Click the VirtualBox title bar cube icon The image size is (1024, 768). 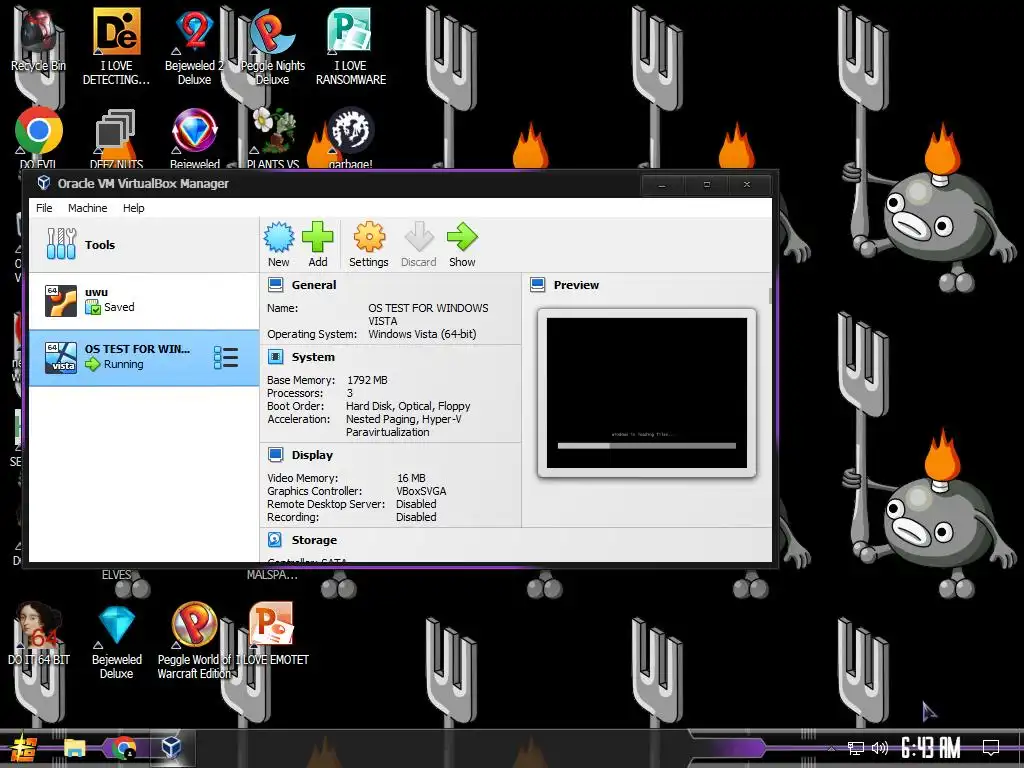[x=44, y=183]
